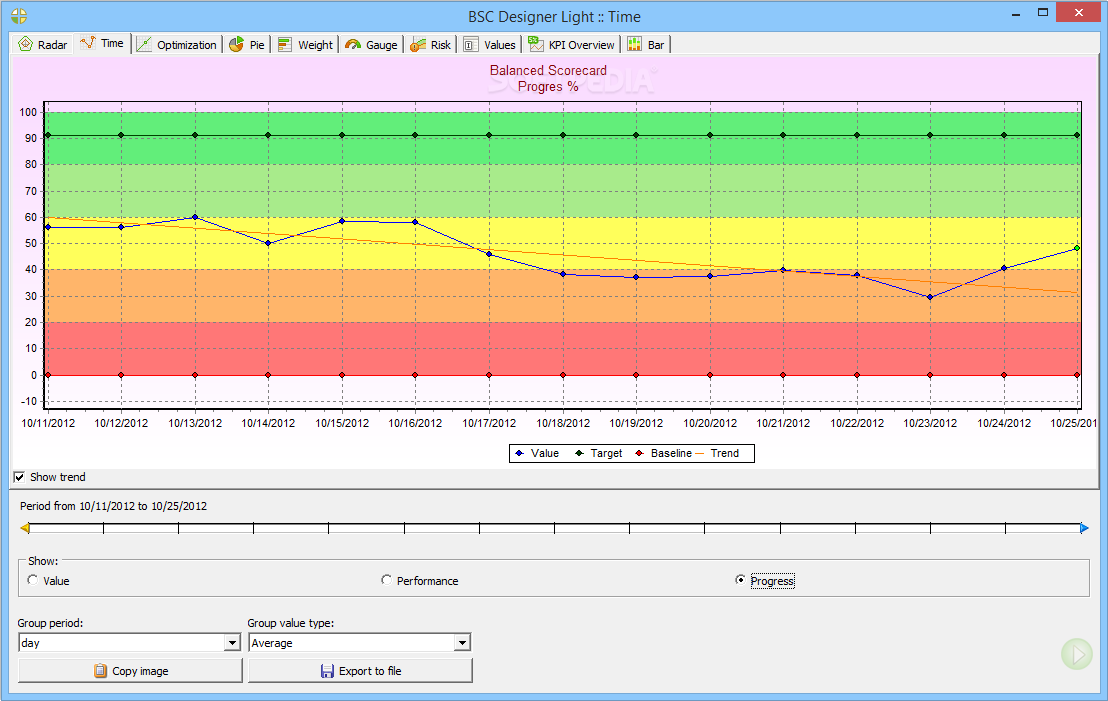Viewport: 1108px width, 701px height.
Task: Switch to the Optimization tab
Action: tap(177, 45)
